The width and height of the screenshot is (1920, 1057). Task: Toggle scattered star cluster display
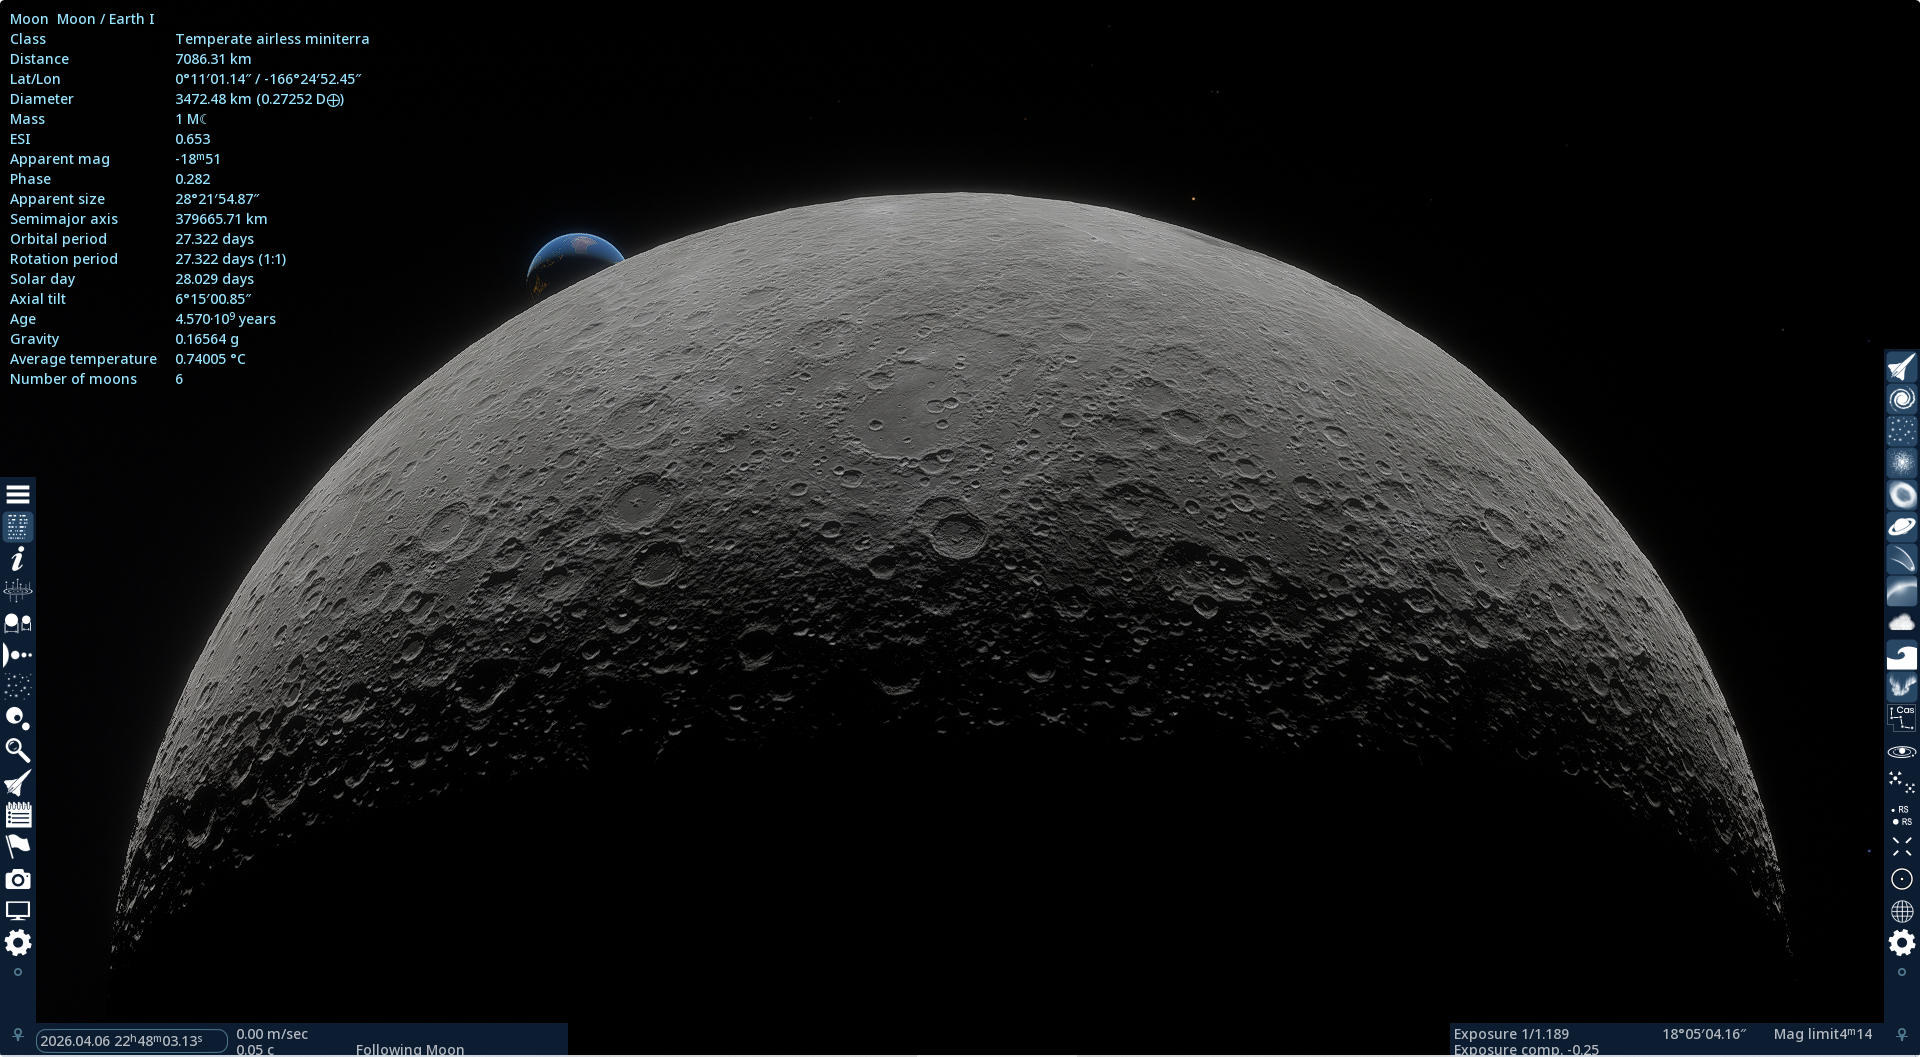[1902, 431]
